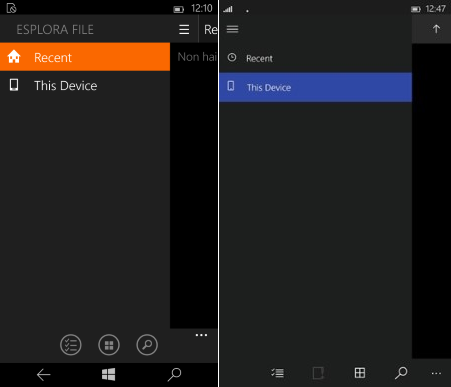The image size is (451, 387).
Task: Tap the notification icon at top-left status bar
Action: click(11, 8)
